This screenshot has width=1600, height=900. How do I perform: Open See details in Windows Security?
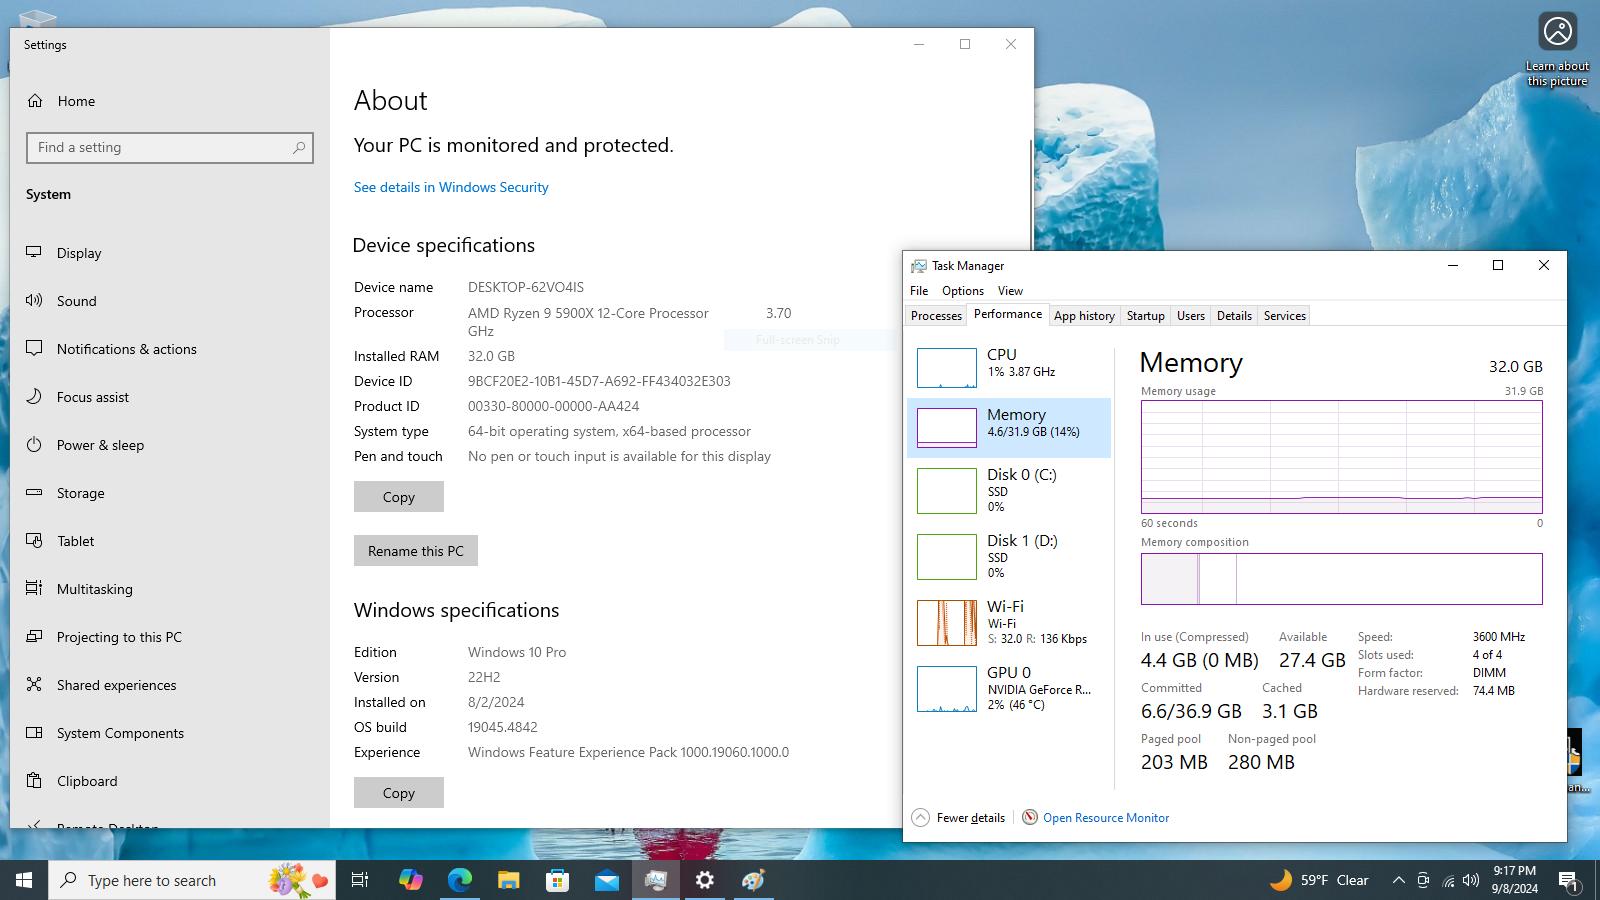(x=451, y=187)
